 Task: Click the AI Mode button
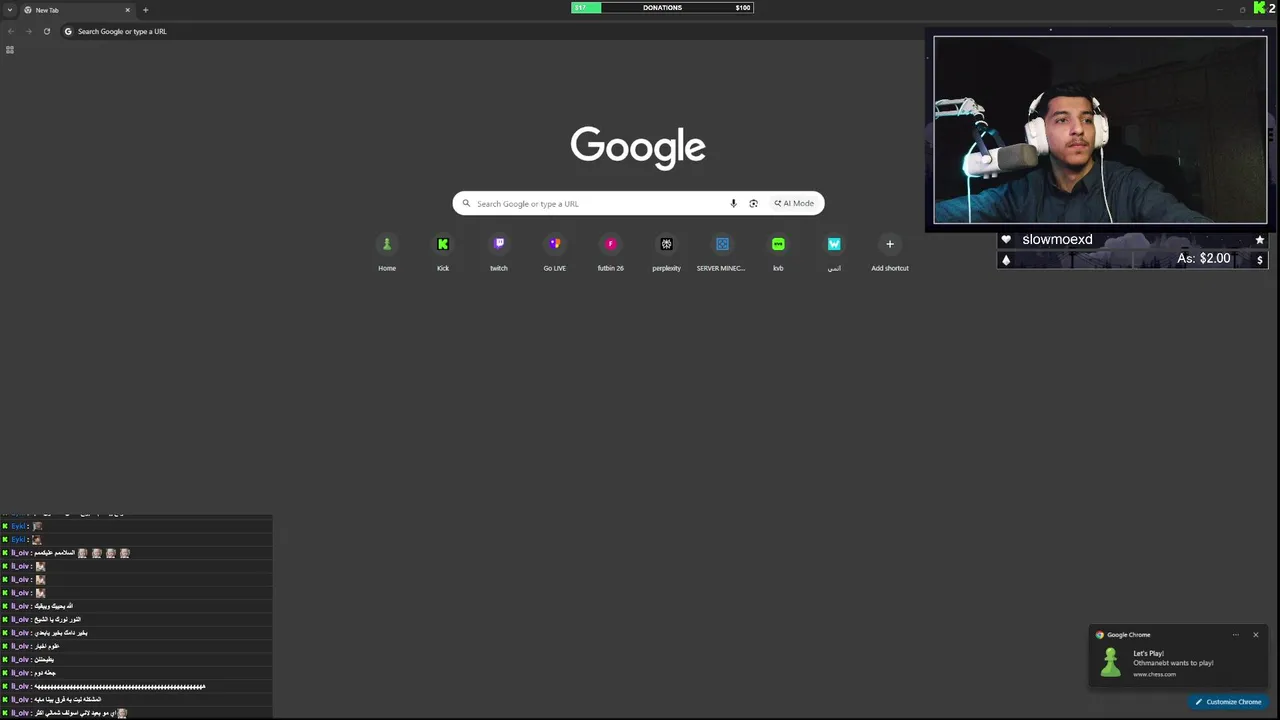794,203
